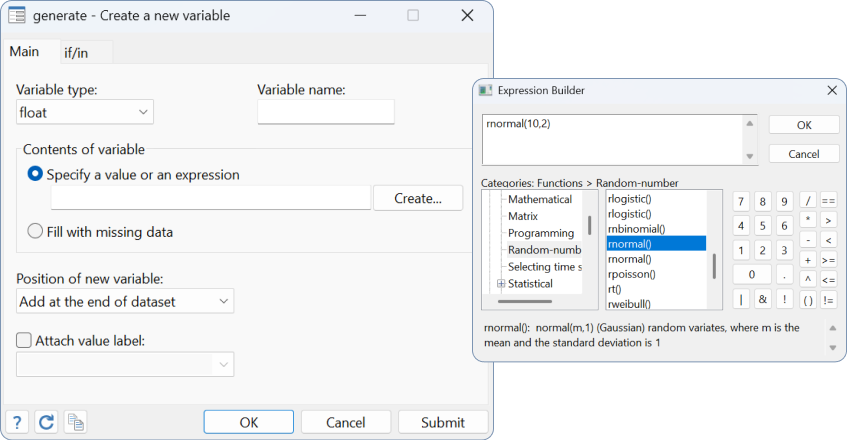848x440 pixels.
Task: Open the Variable type dropdown
Action: pos(84,112)
